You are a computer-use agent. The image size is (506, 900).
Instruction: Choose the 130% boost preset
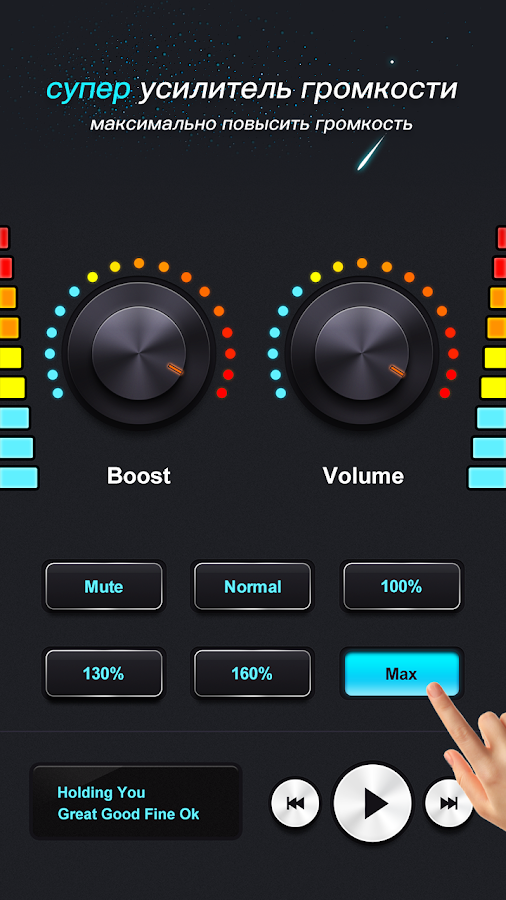pos(104,673)
